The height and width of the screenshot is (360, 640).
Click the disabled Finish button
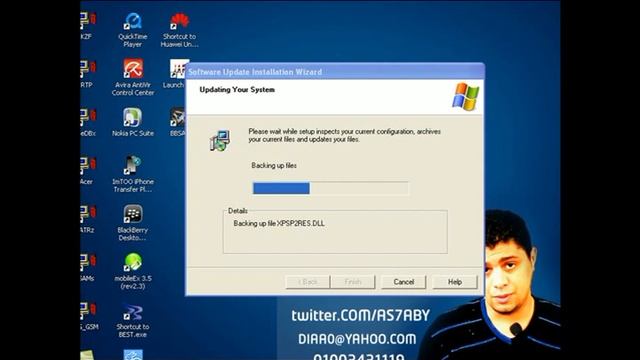[353, 282]
